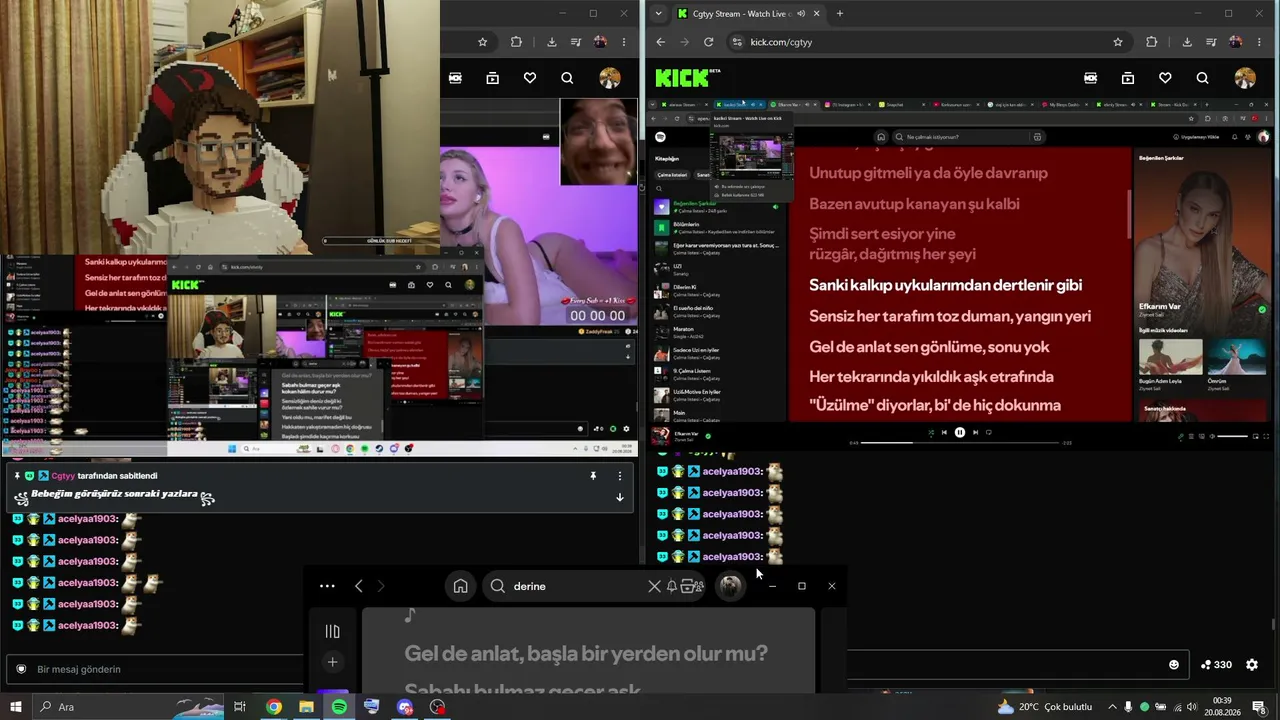Reload the kick.com/cgtyy page
Screen dimensions: 1280x720
tap(709, 42)
